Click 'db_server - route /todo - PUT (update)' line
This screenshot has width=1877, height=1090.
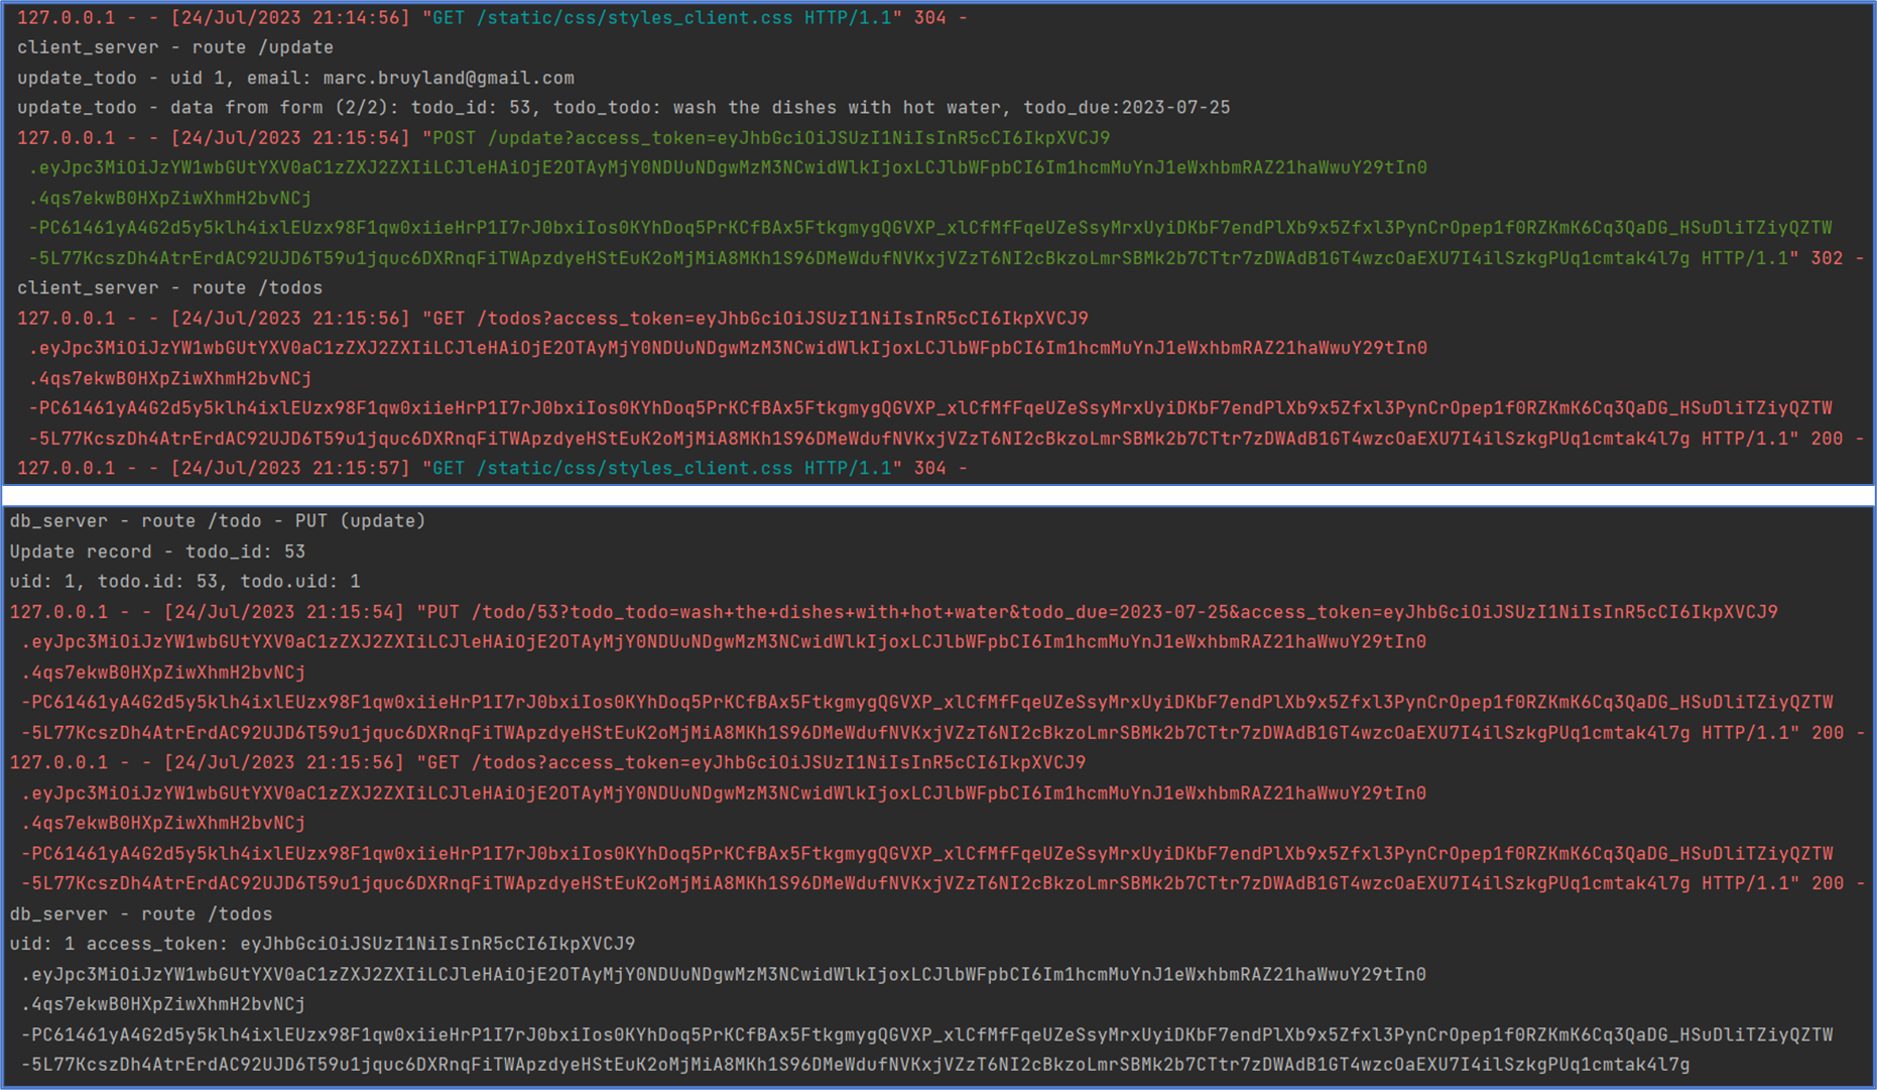(218, 521)
